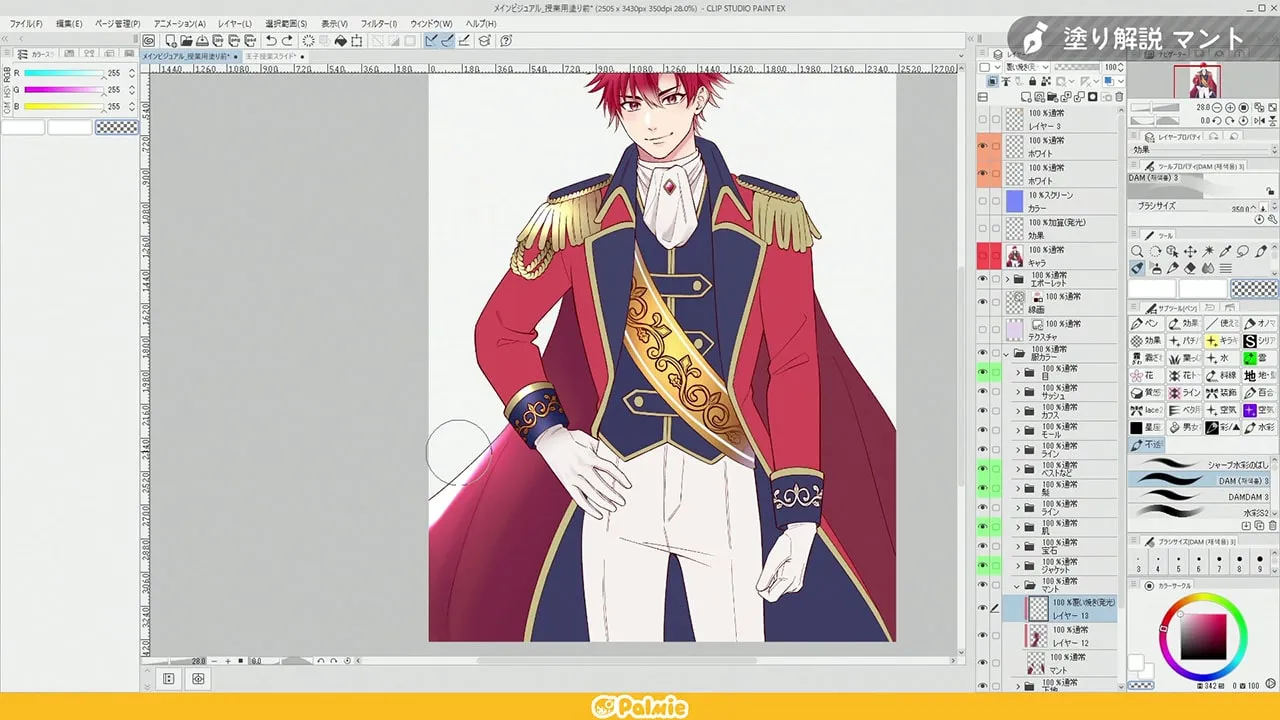Click the Move Layer tool icon
Viewport: 1280px width, 720px height.
point(1190,251)
